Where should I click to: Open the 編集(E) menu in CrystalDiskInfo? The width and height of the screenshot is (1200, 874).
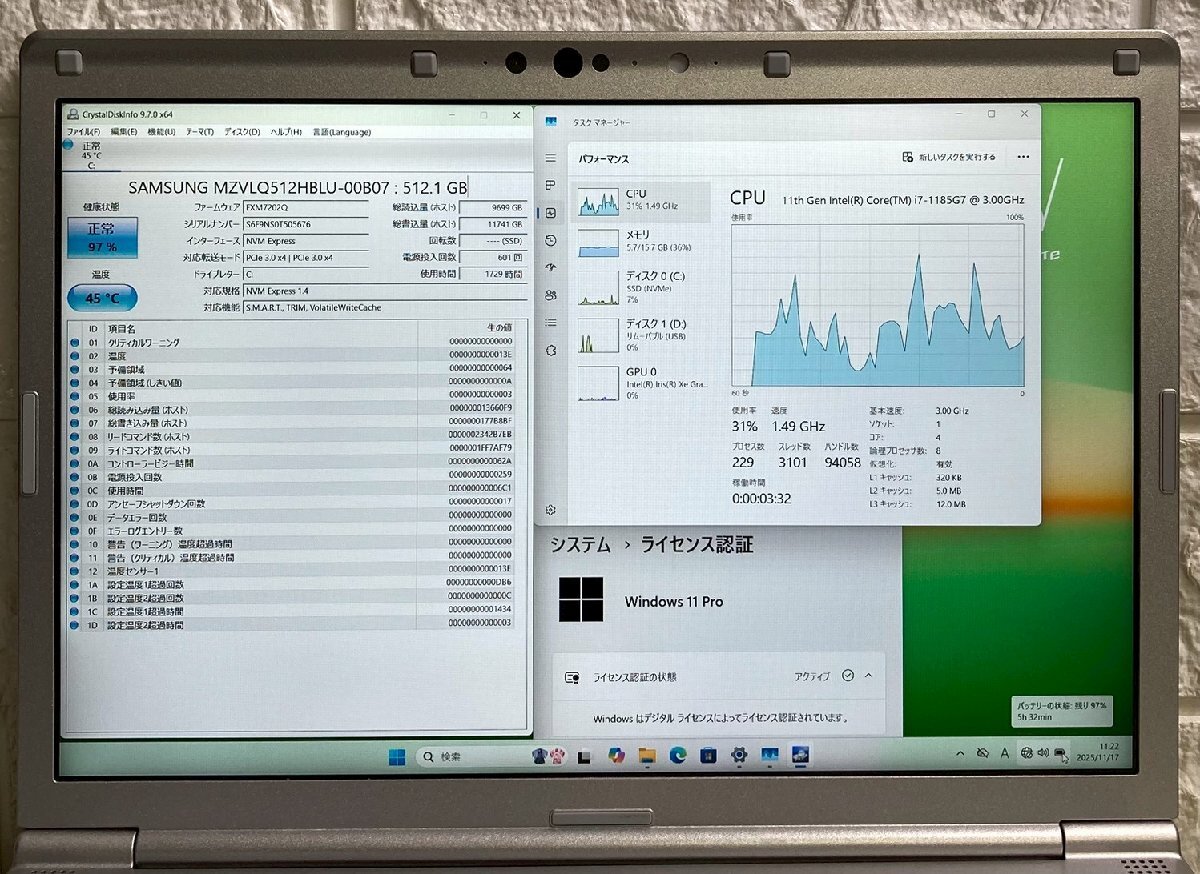point(125,132)
